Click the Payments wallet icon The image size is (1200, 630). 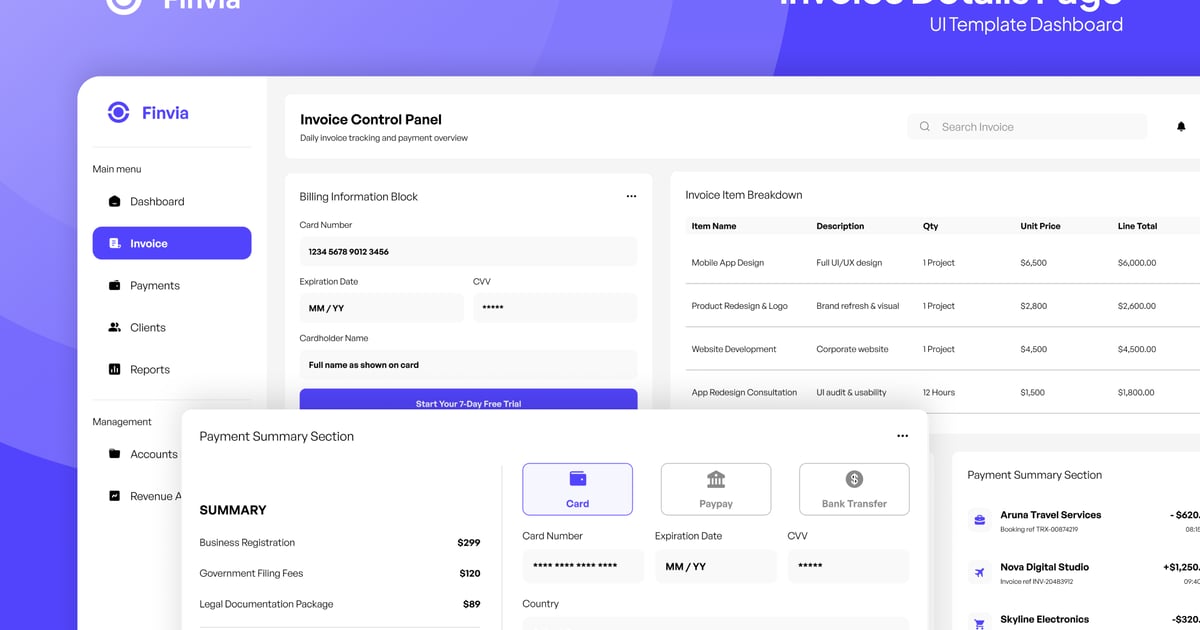click(x=113, y=285)
